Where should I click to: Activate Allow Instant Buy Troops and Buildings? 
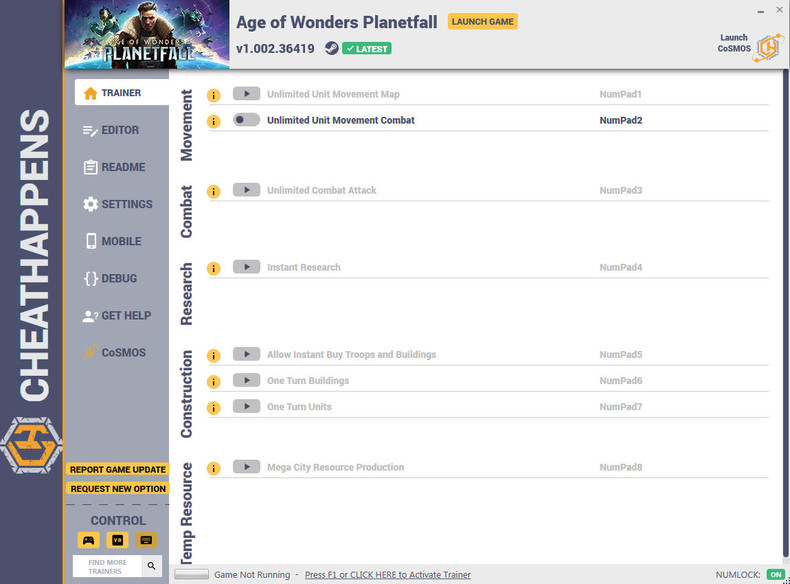point(246,354)
